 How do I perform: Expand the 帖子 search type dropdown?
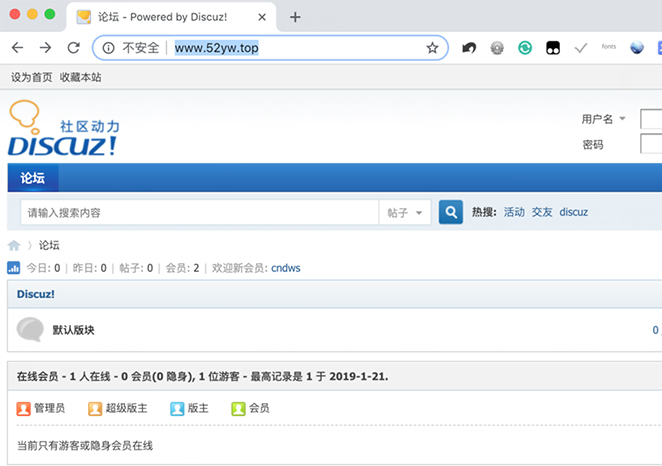coord(406,212)
